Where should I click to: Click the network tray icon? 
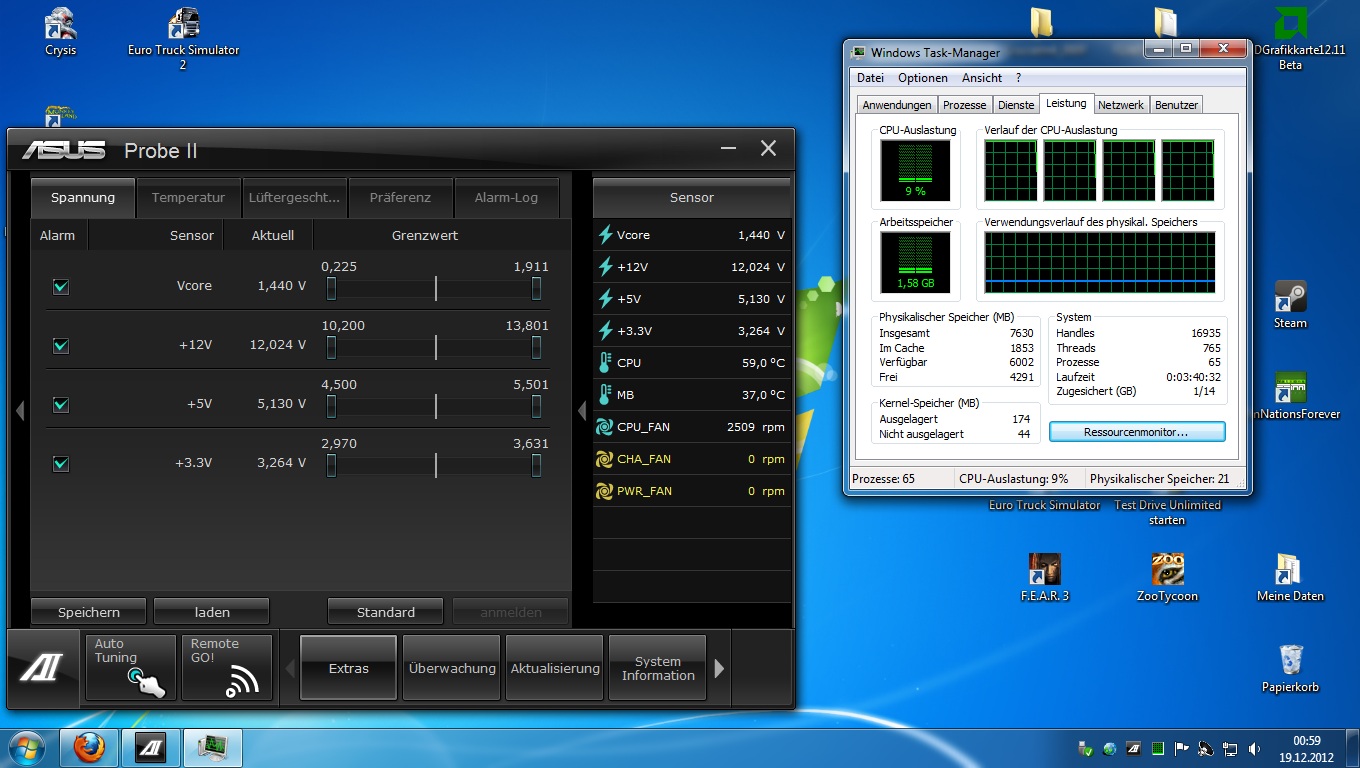1230,748
